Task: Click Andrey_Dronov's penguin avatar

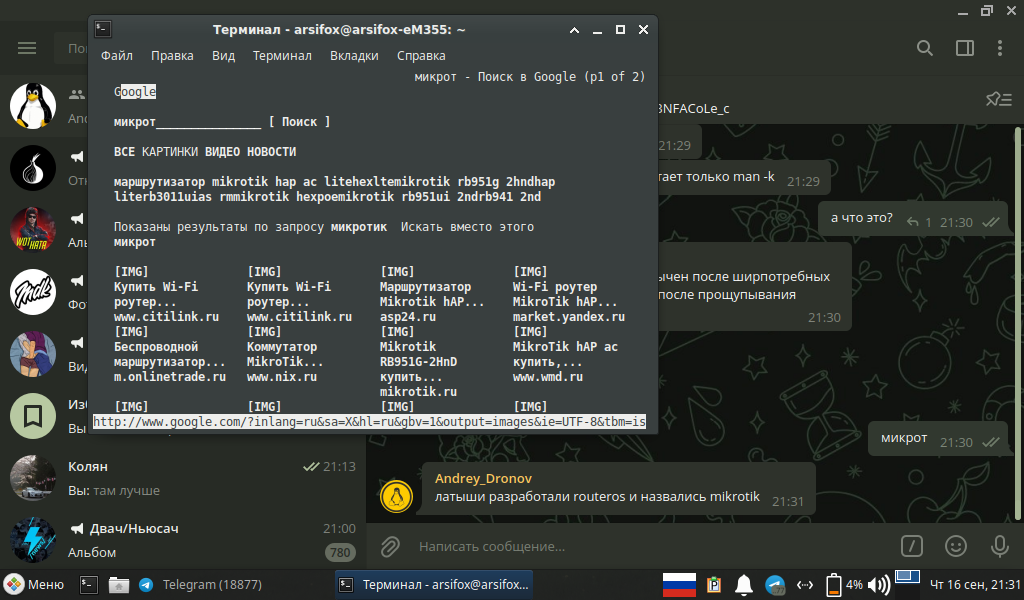Action: 396,496
